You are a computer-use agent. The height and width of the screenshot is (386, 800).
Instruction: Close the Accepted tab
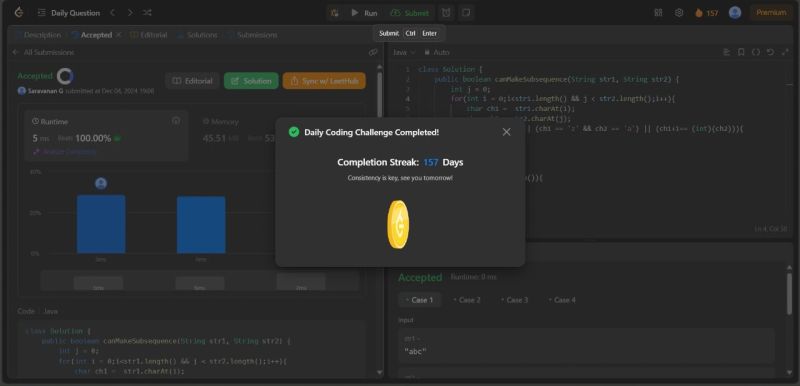click(x=118, y=35)
